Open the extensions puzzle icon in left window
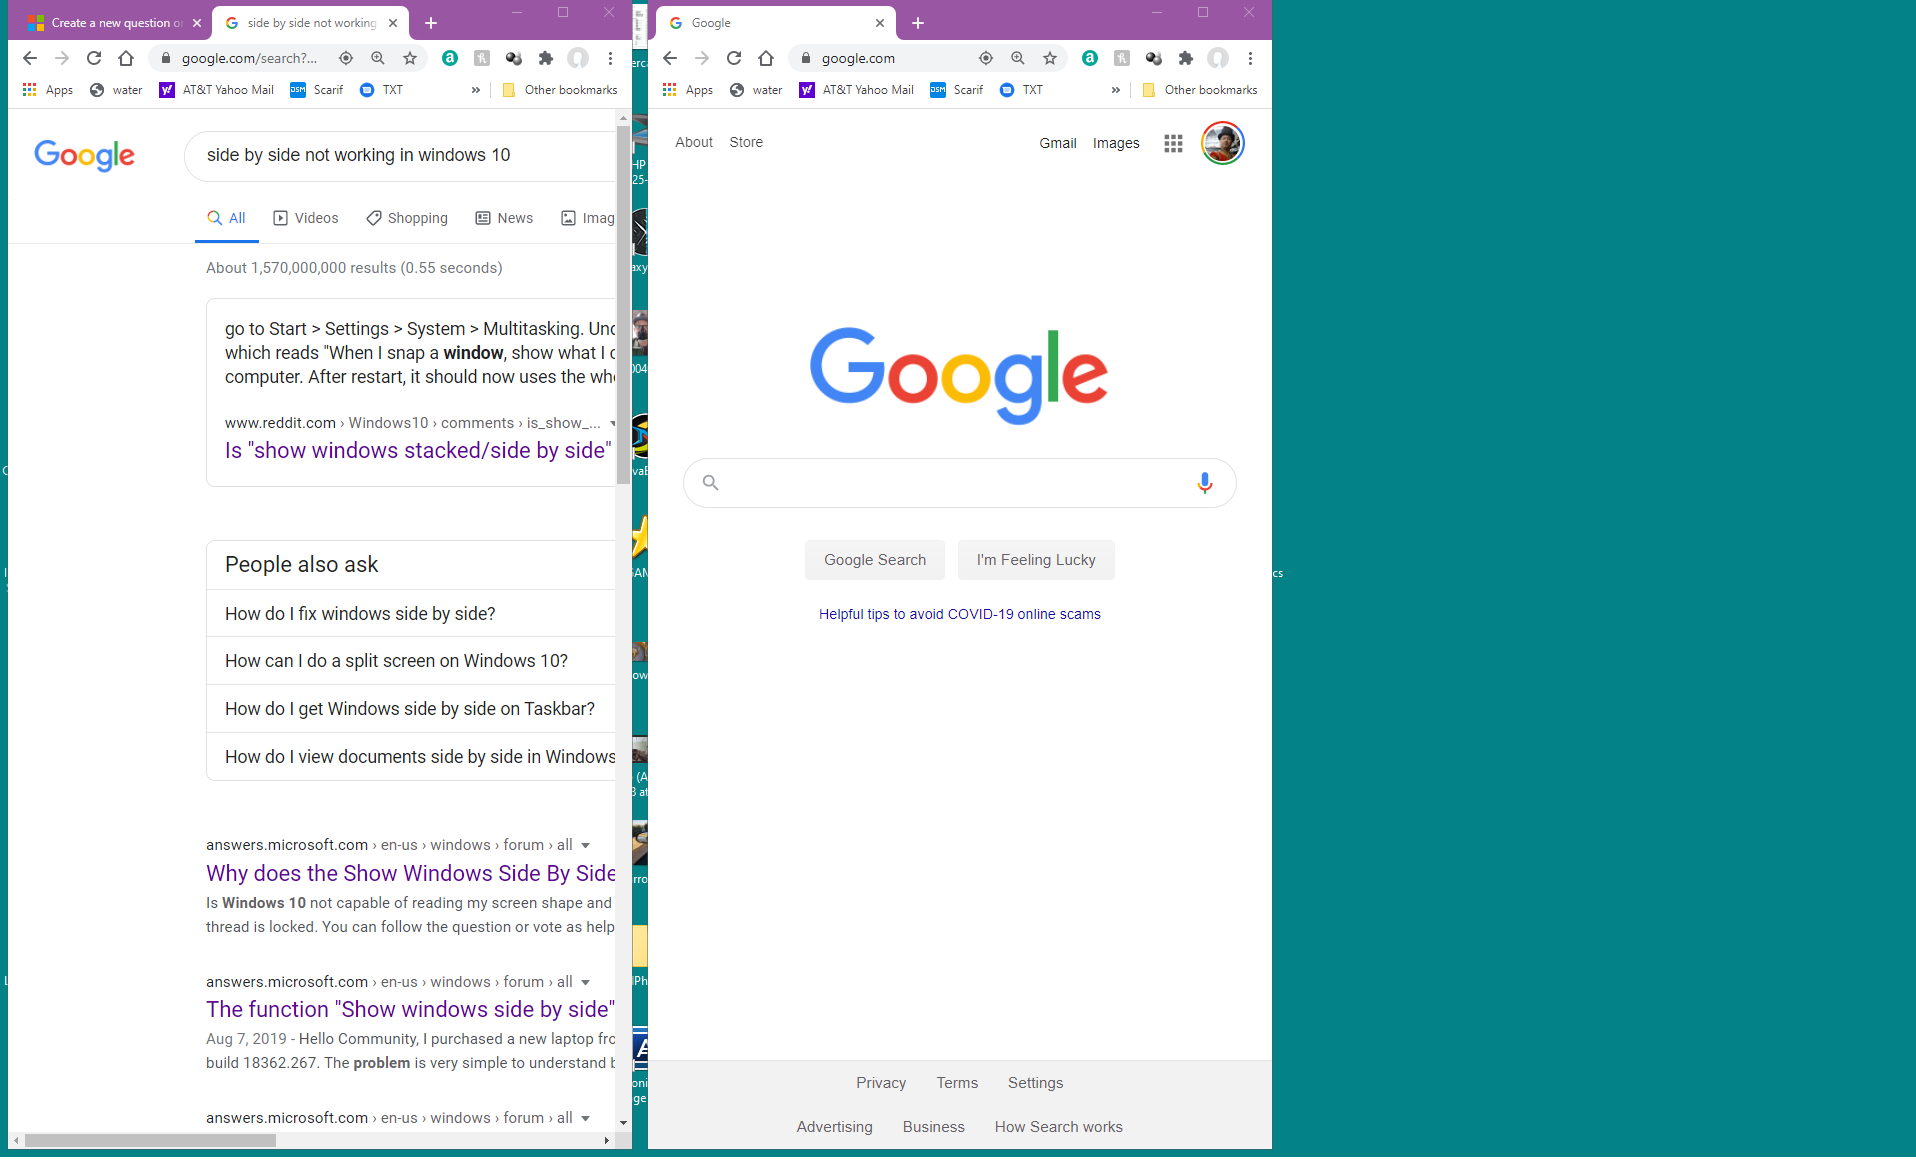The image size is (1916, 1159). click(546, 58)
